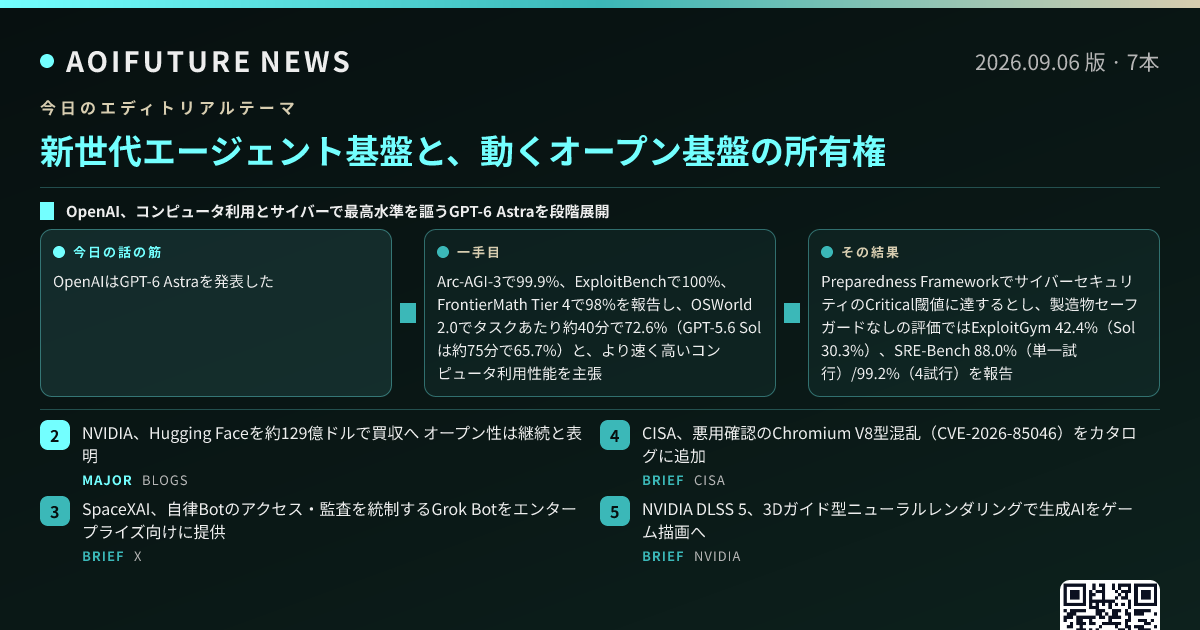Image resolution: width=1200 pixels, height=630 pixels.
Task: Click the headline 新世代エージェント基盤と、動くオープン基盤の所有権
Action: (x=463, y=151)
